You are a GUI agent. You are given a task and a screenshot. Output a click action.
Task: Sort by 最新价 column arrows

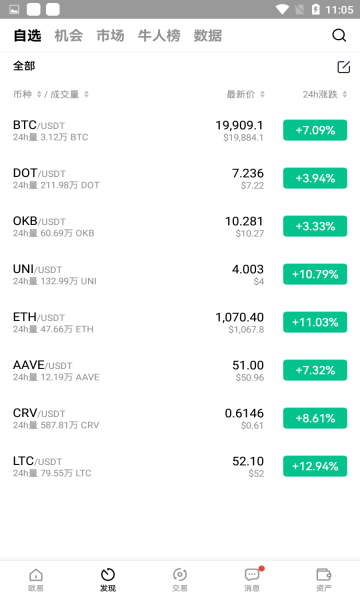point(262,94)
